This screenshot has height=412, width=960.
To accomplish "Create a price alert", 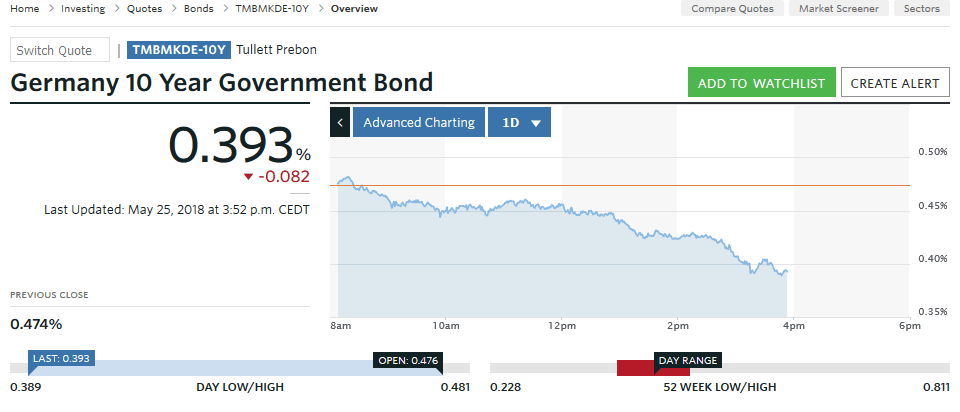I will (894, 83).
